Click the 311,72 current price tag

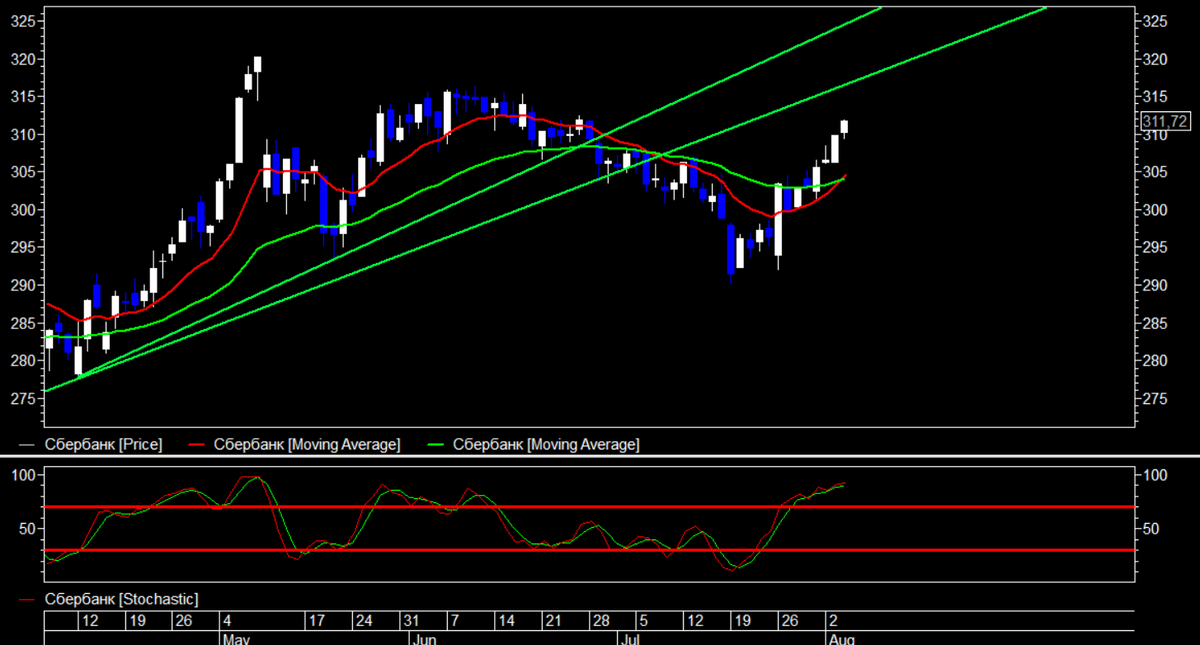[x=1165, y=121]
